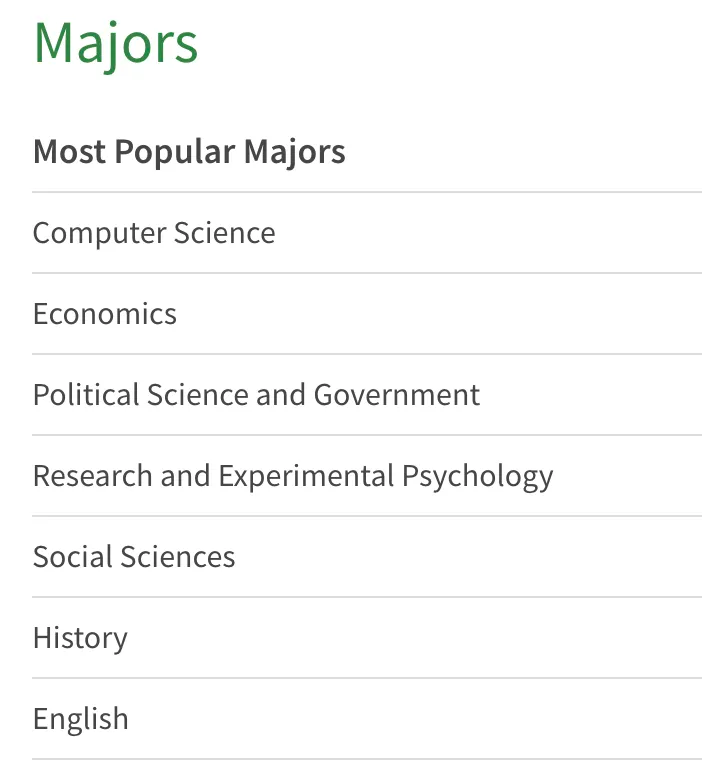Click the word Experimental in the list
Viewport: 702px width, 768px height.
pyautogui.click(x=306, y=476)
